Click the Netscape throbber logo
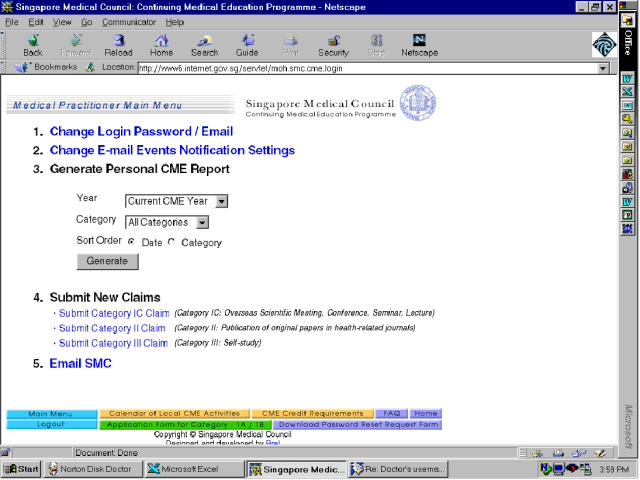The height and width of the screenshot is (480, 640). [x=604, y=44]
